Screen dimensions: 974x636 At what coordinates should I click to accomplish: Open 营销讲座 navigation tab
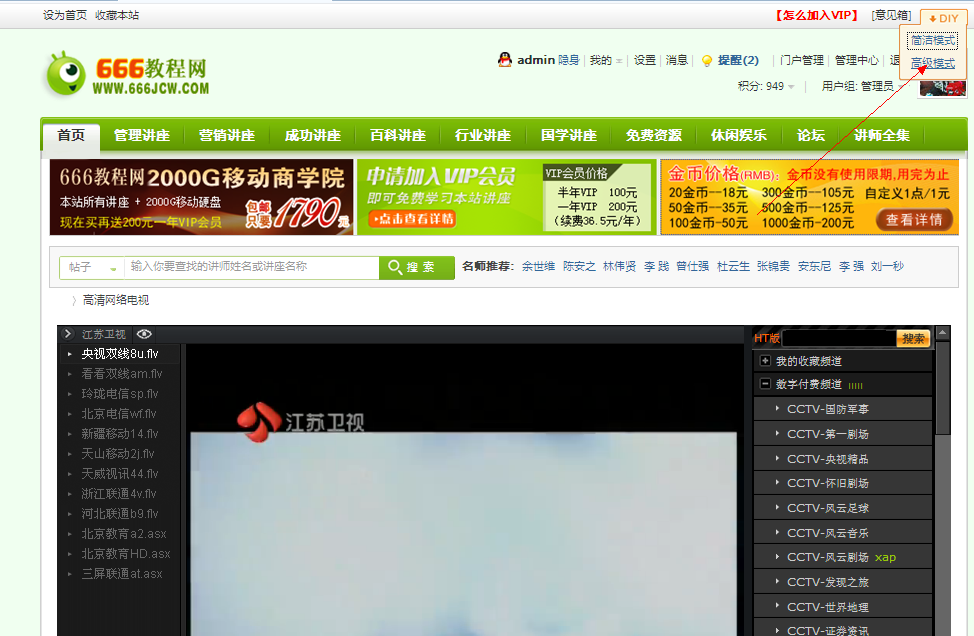coord(227,135)
